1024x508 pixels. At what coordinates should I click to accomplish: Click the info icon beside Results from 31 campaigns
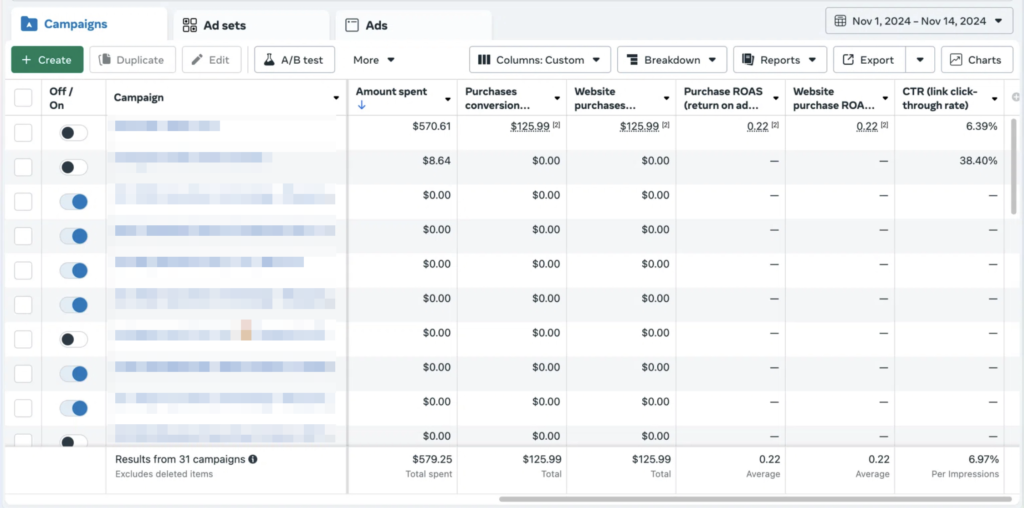click(253, 459)
